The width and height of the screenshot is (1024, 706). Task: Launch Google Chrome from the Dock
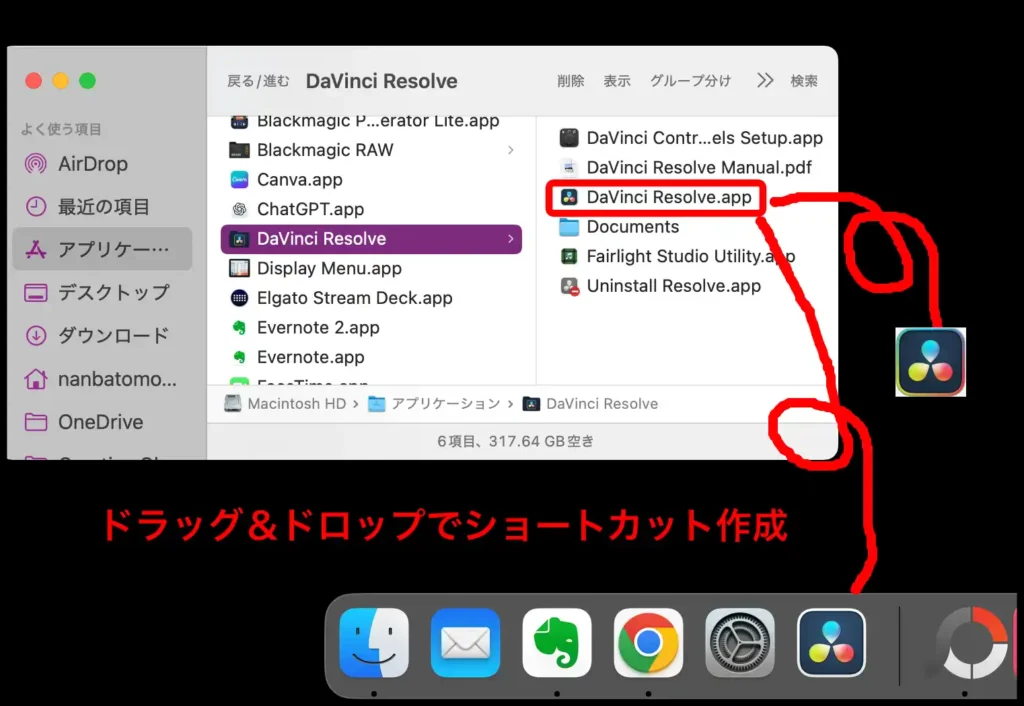coord(648,643)
